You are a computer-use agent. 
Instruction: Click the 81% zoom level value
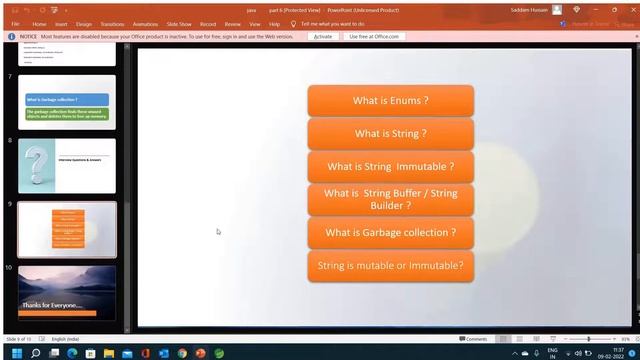tap(625, 339)
